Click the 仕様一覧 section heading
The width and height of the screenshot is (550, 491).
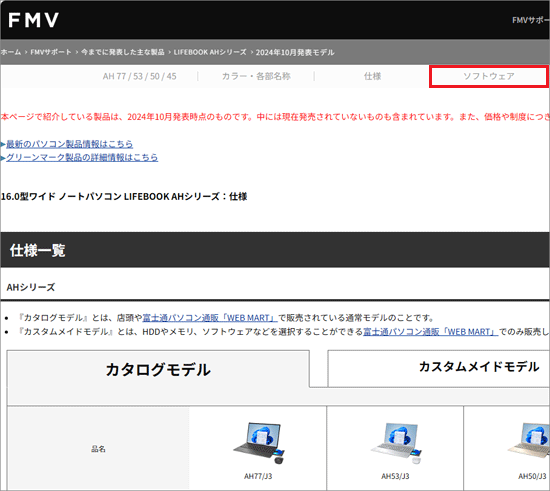(38, 250)
